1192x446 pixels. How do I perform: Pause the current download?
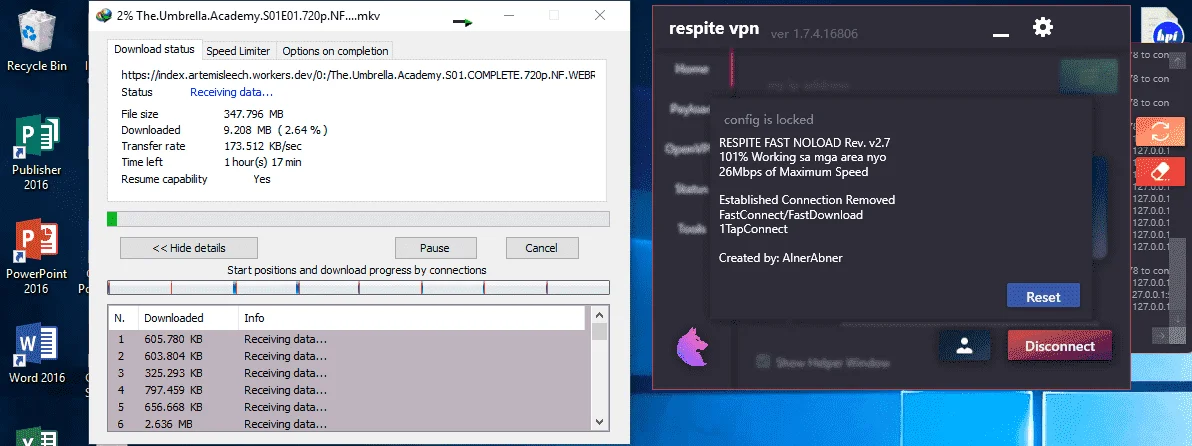click(435, 248)
